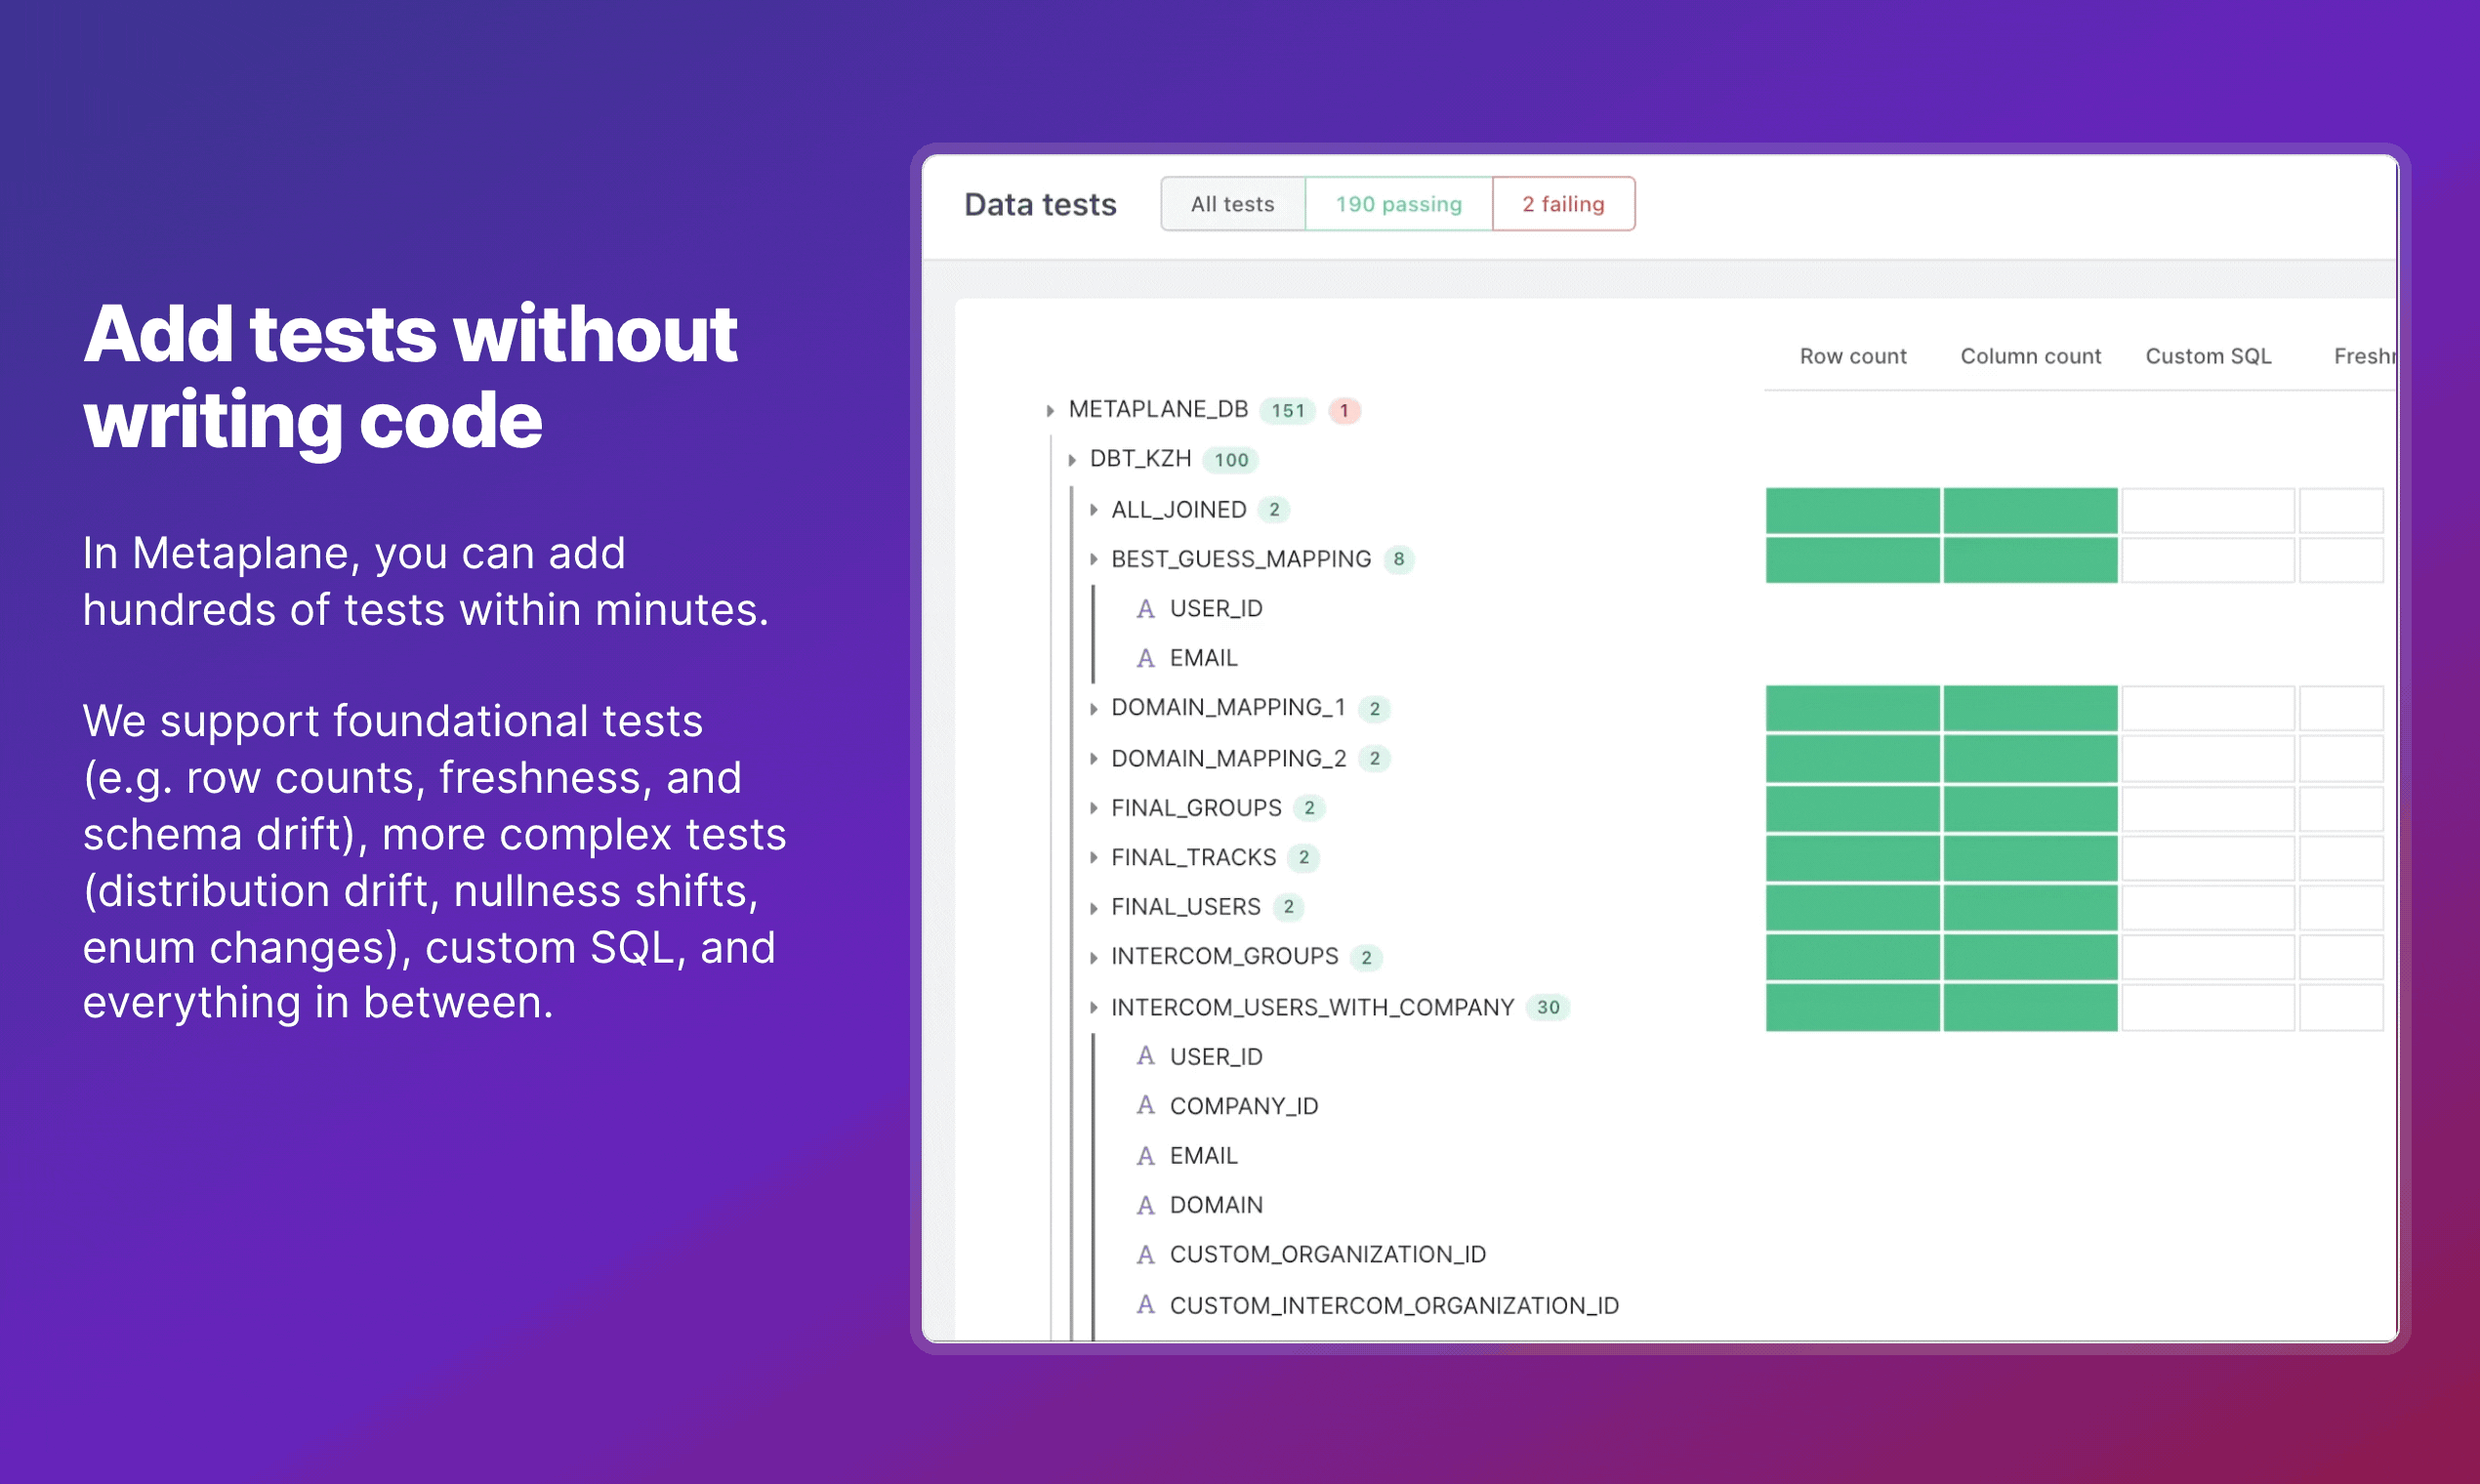This screenshot has width=2480, height=1484.
Task: Select the FINAL_USERS table name
Action: (x=1186, y=907)
